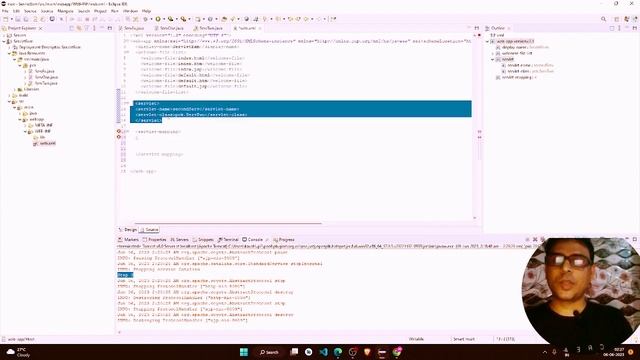
Task: Switch to the ServFu.java editor tab
Action: [131, 28]
